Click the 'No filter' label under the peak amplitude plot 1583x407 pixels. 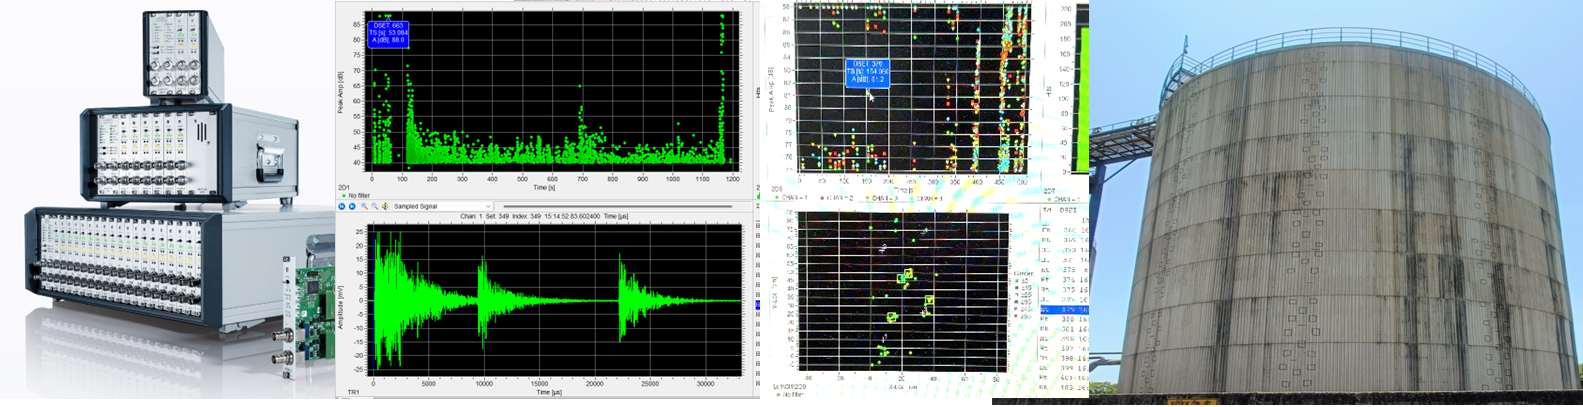(359, 195)
